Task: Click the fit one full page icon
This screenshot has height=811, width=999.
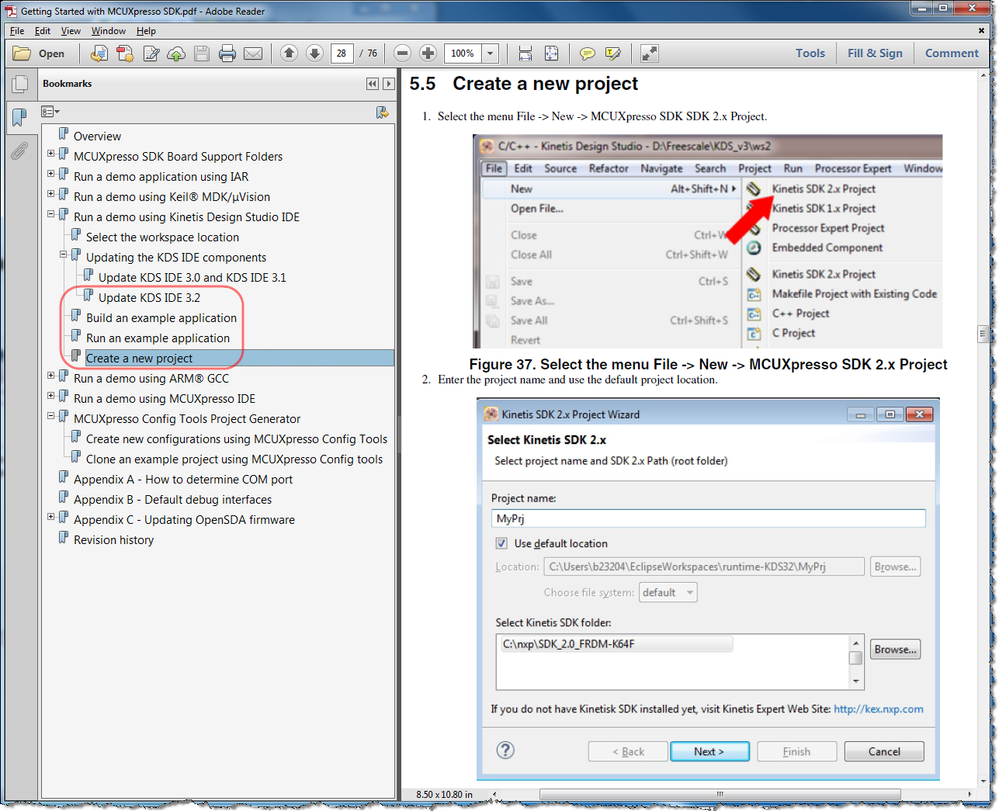Action: pos(551,54)
